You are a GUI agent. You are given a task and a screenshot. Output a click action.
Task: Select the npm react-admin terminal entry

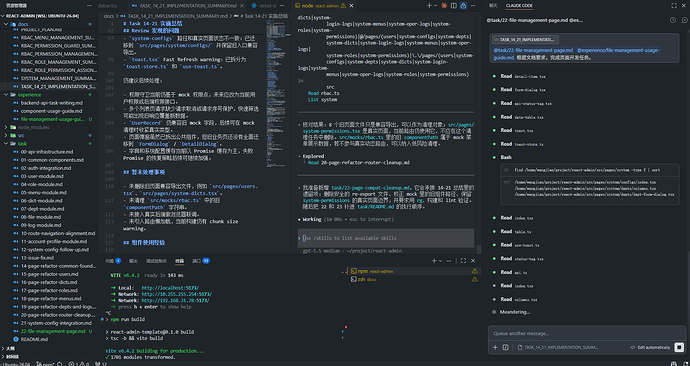[x=415, y=271]
